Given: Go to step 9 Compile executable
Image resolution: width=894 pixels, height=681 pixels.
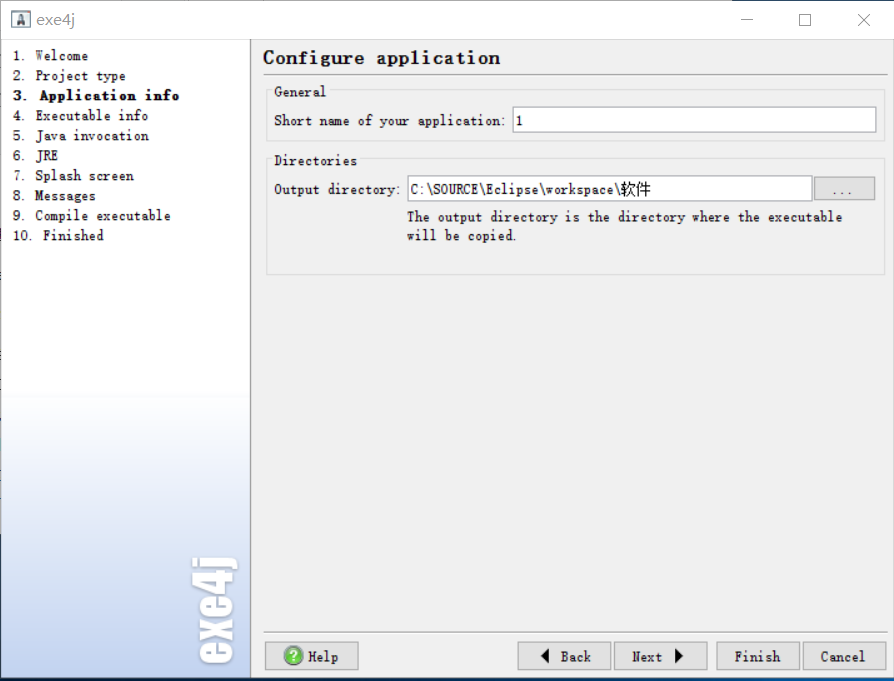Looking at the screenshot, I should pos(92,216).
